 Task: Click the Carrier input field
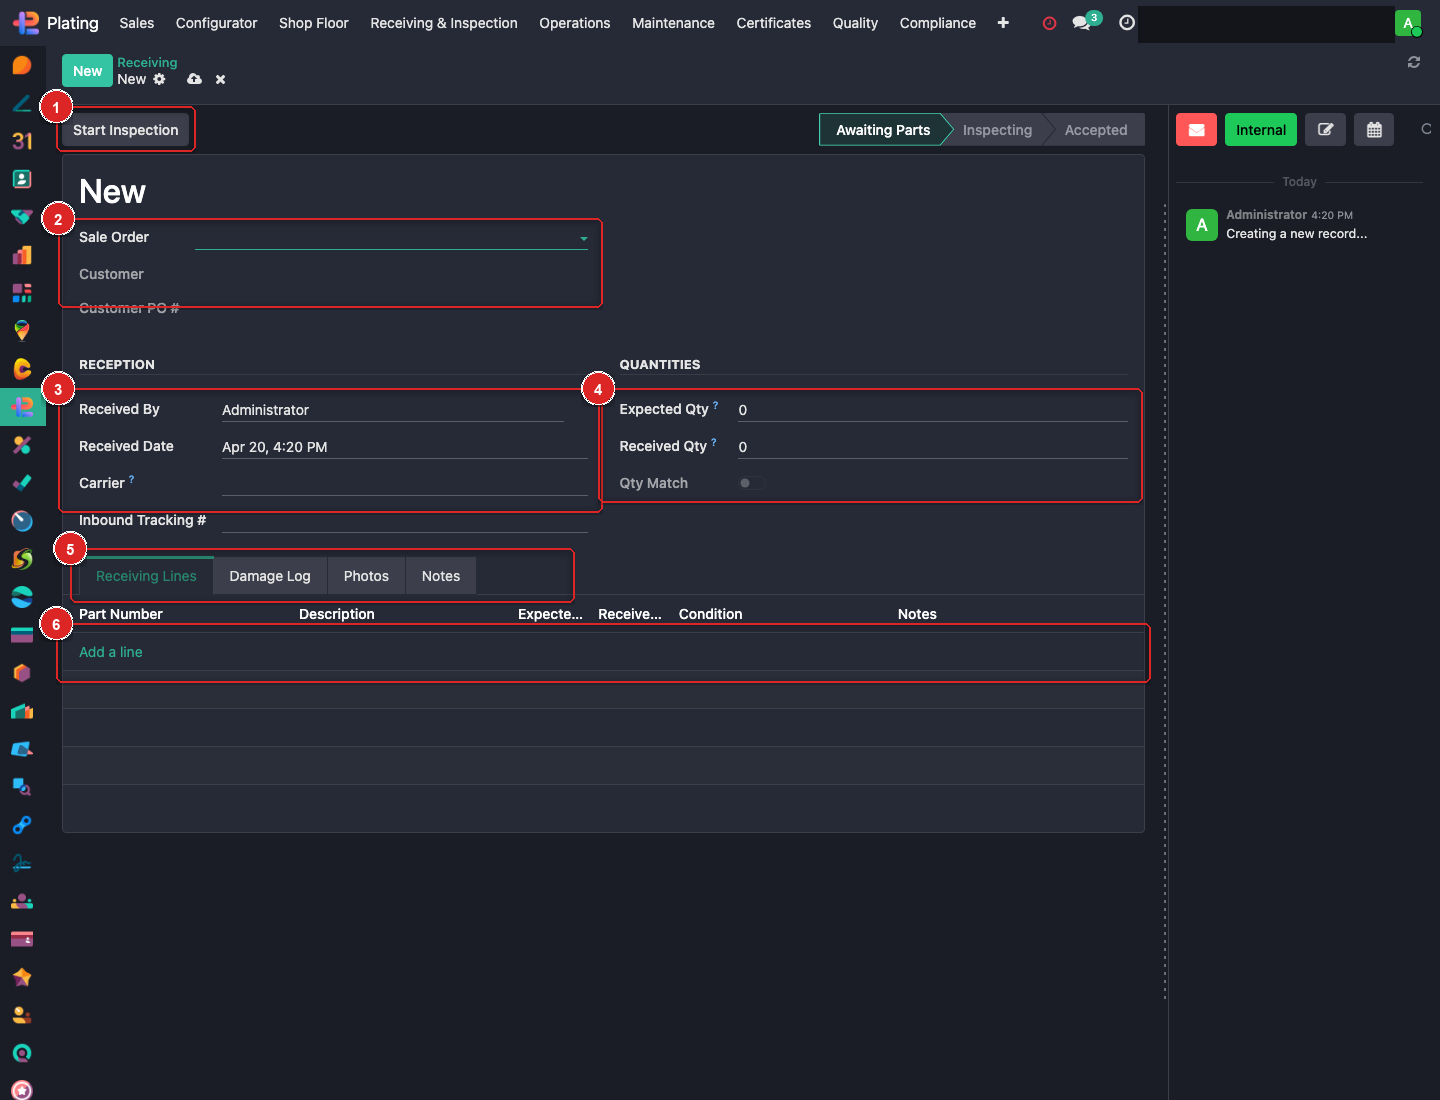click(x=404, y=484)
